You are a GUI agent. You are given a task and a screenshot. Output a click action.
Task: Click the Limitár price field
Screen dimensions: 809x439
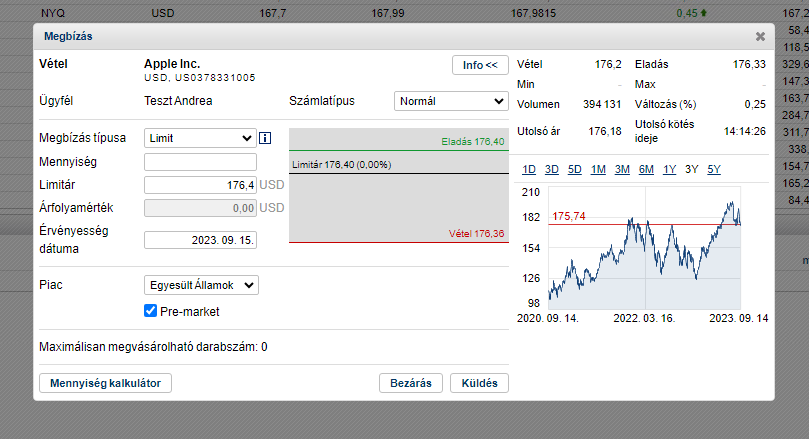coord(200,185)
